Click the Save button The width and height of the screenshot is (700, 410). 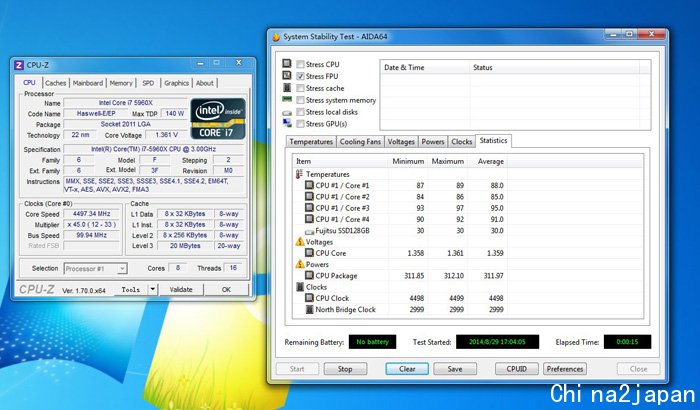coord(455,369)
